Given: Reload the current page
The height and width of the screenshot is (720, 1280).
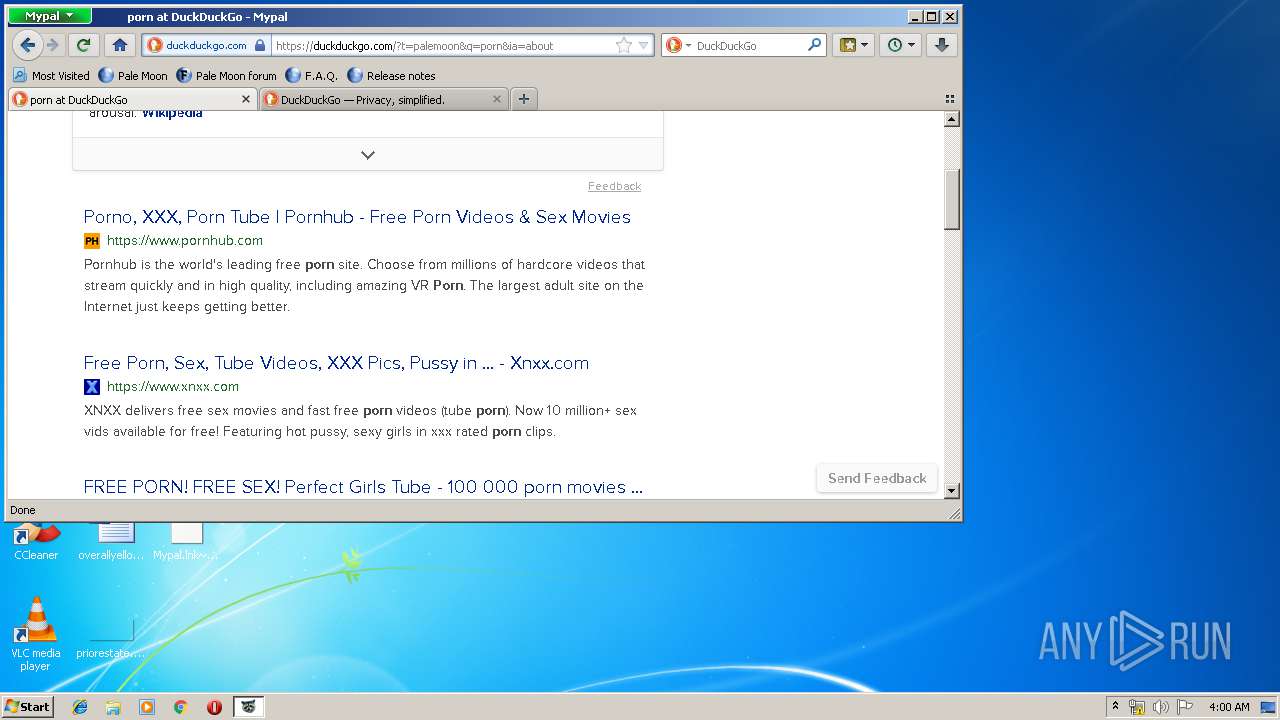Looking at the screenshot, I should (x=84, y=45).
